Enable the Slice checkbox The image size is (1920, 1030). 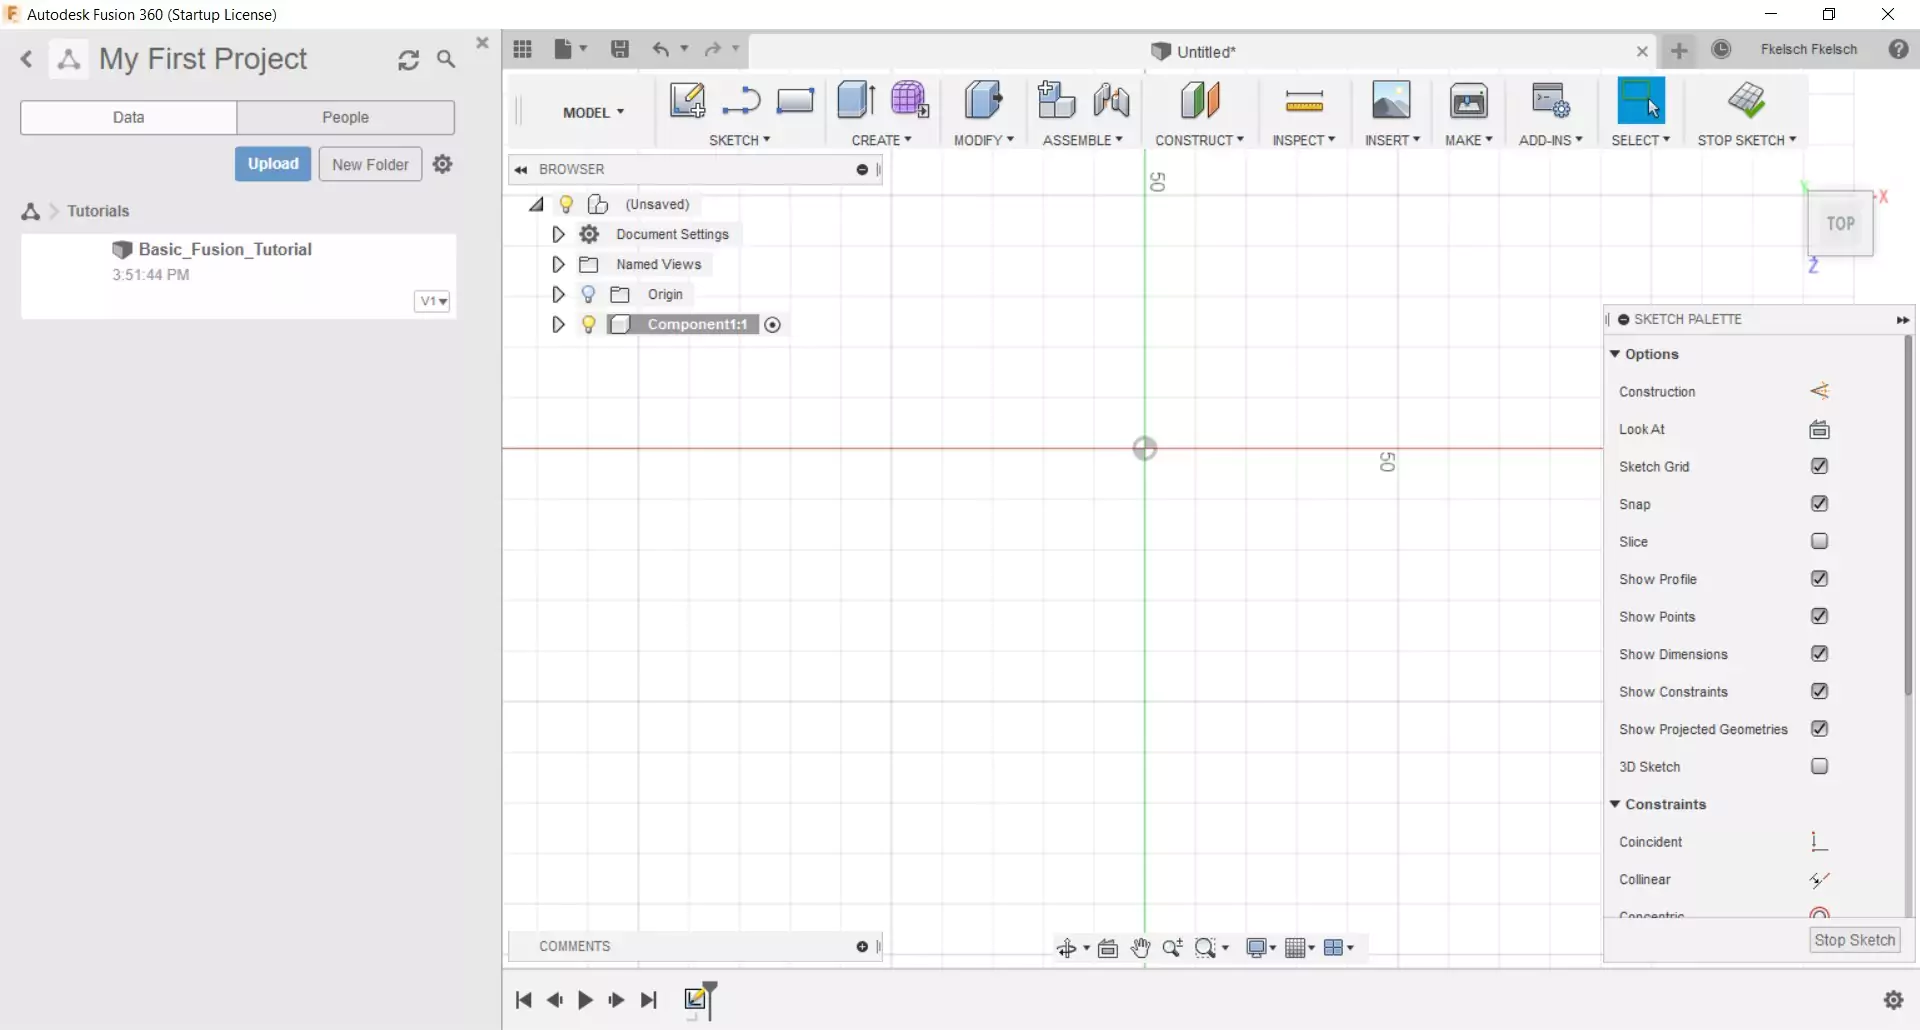coord(1819,541)
